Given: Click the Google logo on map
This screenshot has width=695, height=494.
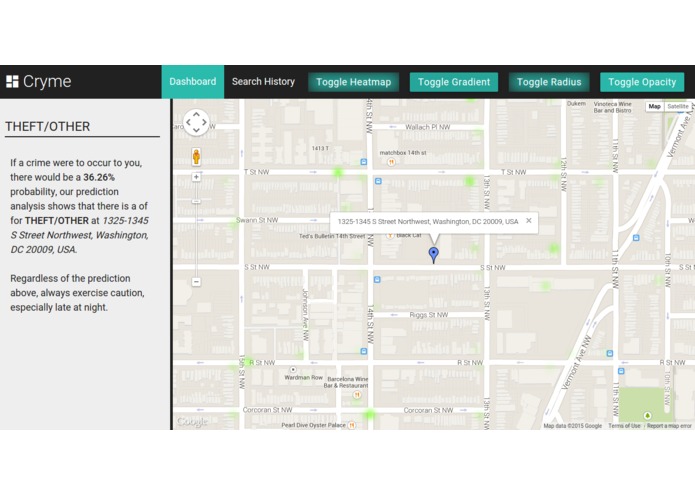Looking at the screenshot, I should click(x=192, y=421).
